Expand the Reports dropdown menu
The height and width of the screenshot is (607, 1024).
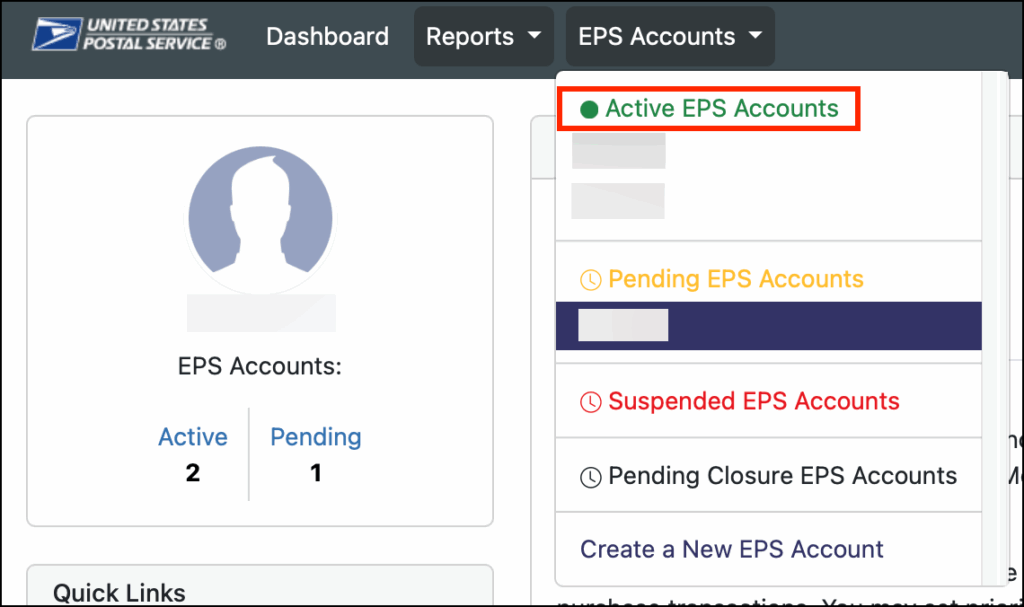pos(483,37)
